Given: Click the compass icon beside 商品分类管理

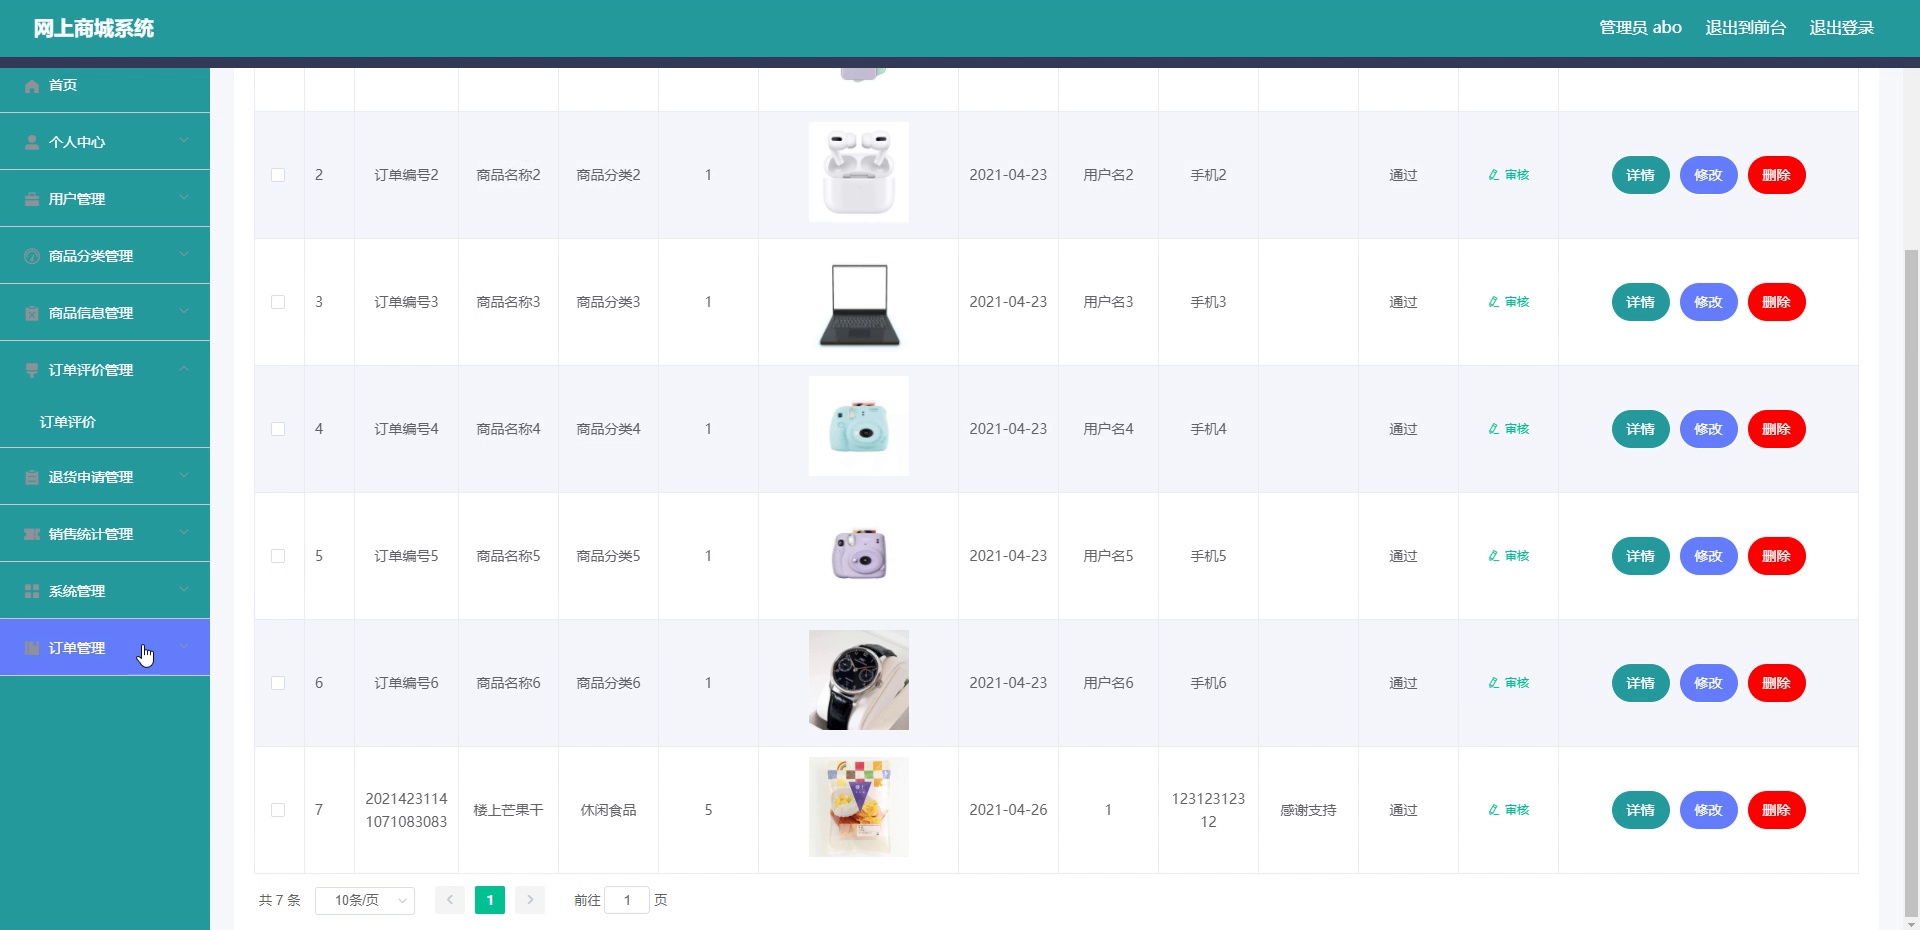Looking at the screenshot, I should 30,255.
